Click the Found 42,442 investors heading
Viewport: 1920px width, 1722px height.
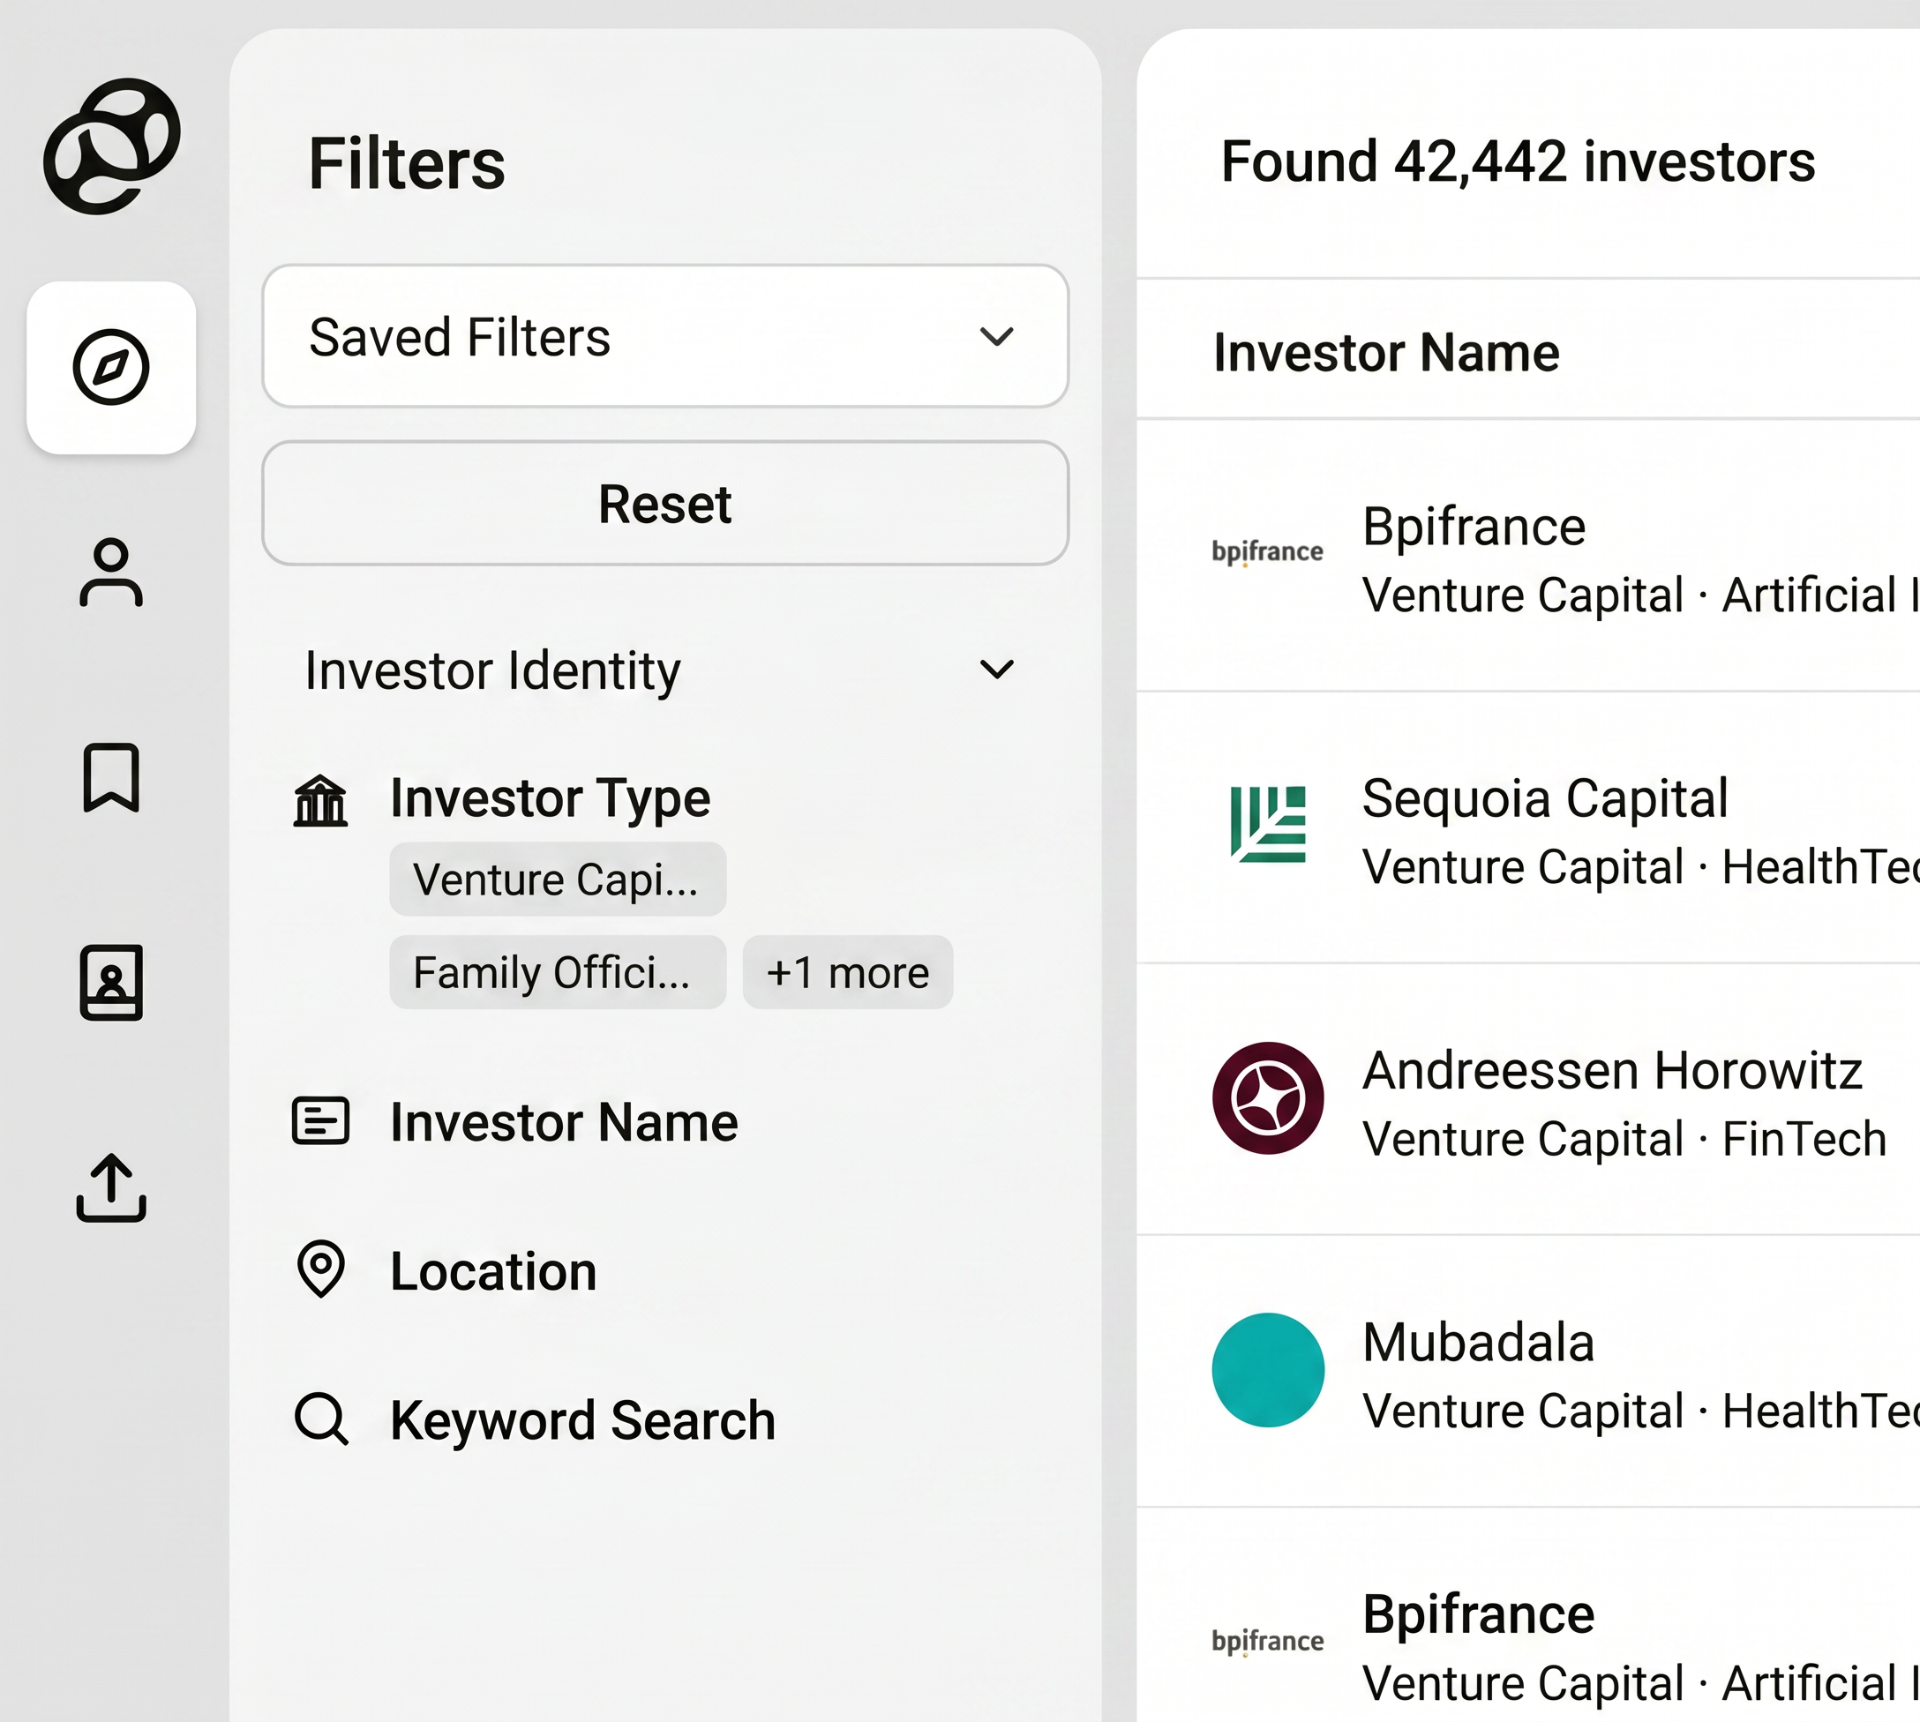[1518, 161]
